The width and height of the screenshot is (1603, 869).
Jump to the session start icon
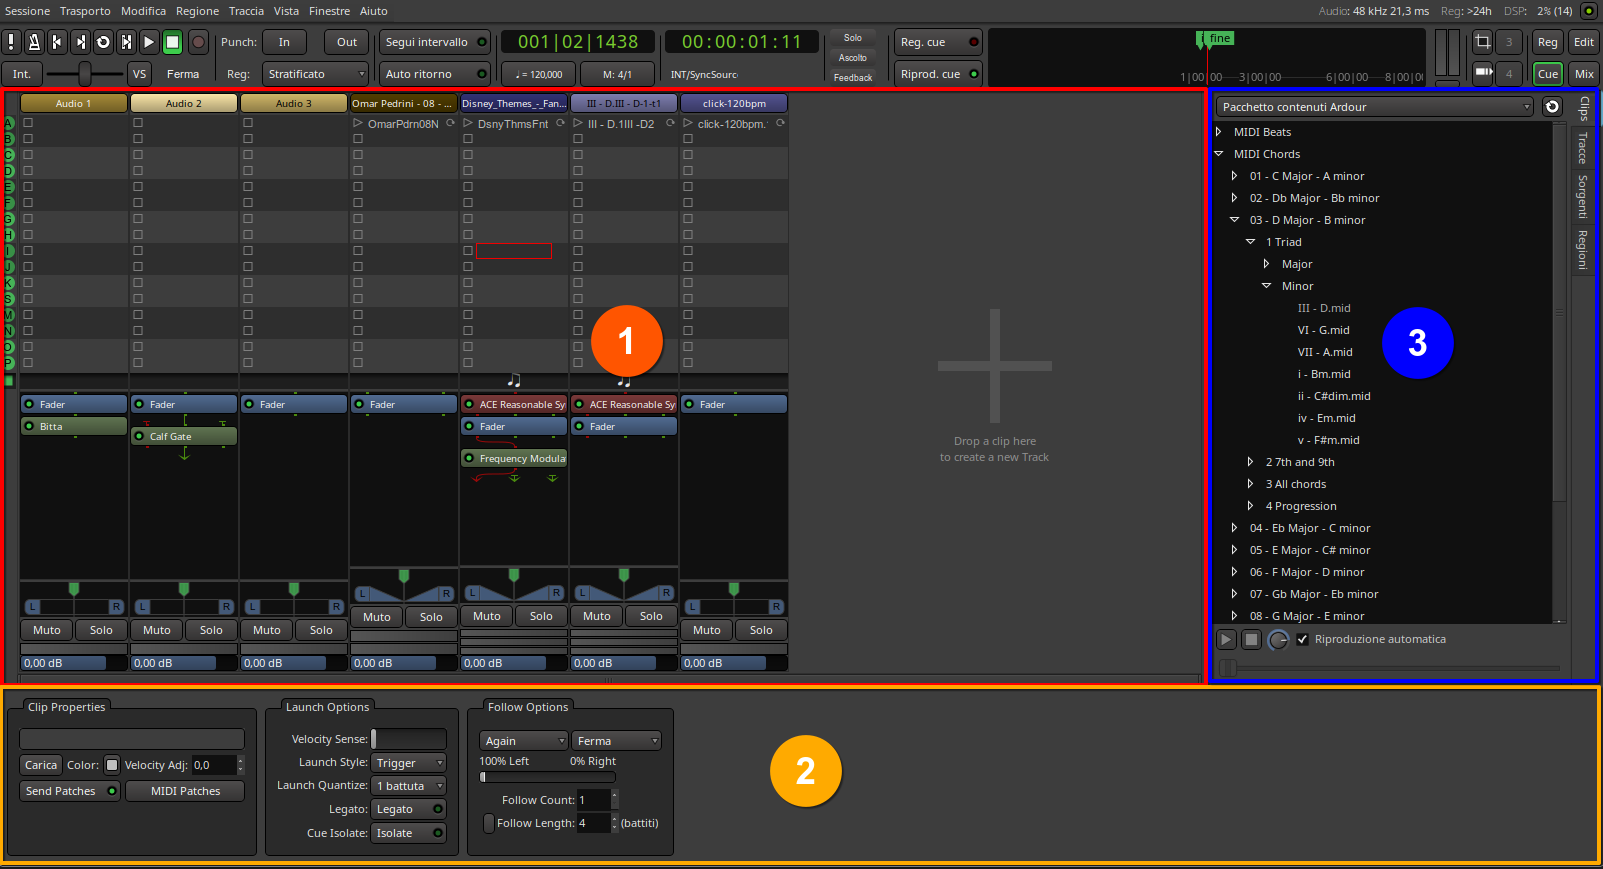(57, 42)
